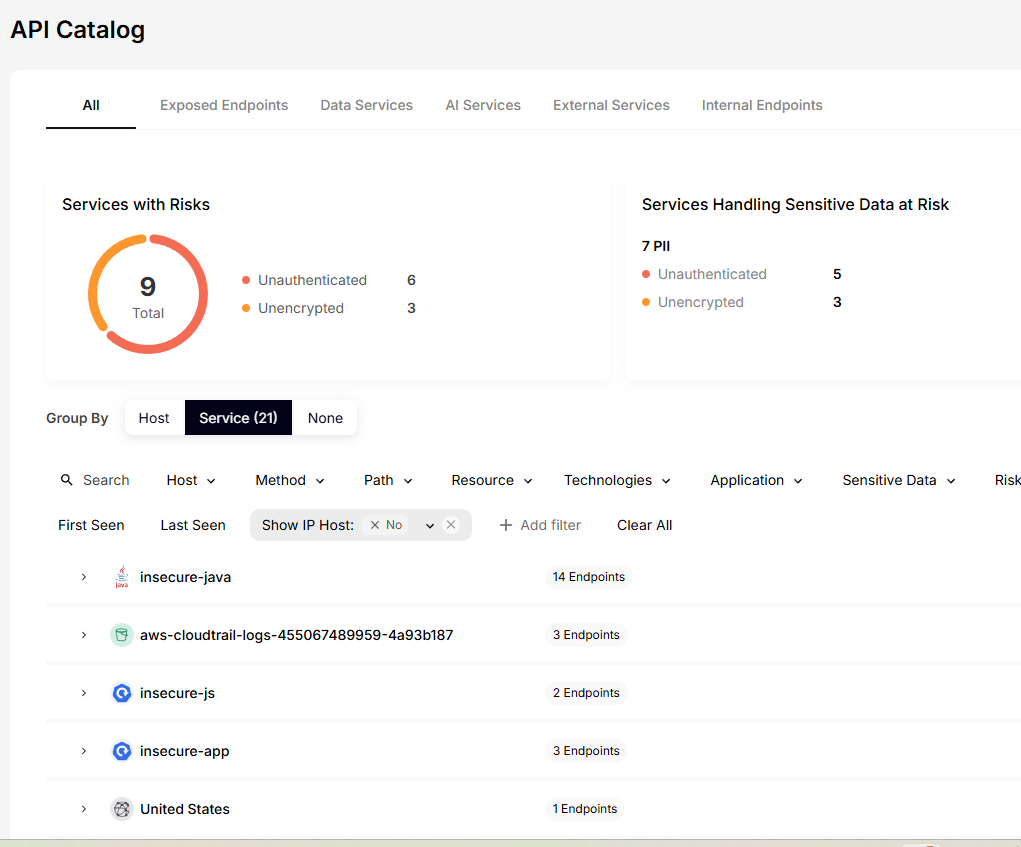Click the insecure-js service icon
The width and height of the screenshot is (1021, 847).
121,693
